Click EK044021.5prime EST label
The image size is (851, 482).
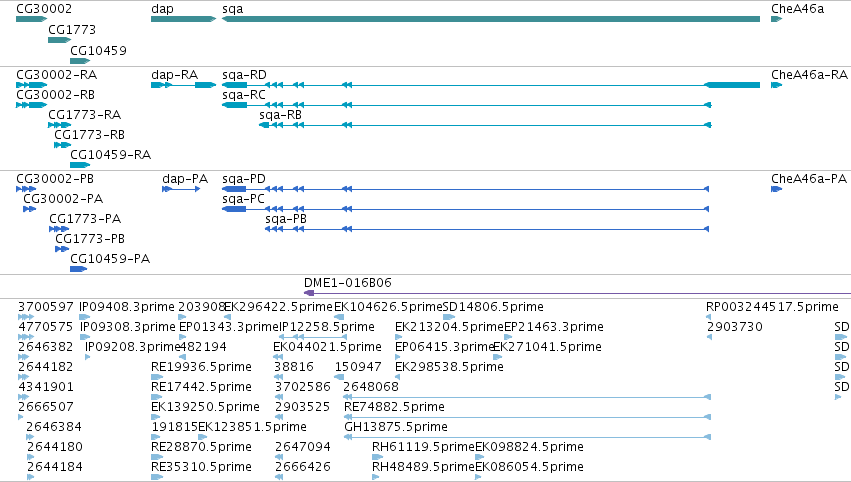click(327, 347)
